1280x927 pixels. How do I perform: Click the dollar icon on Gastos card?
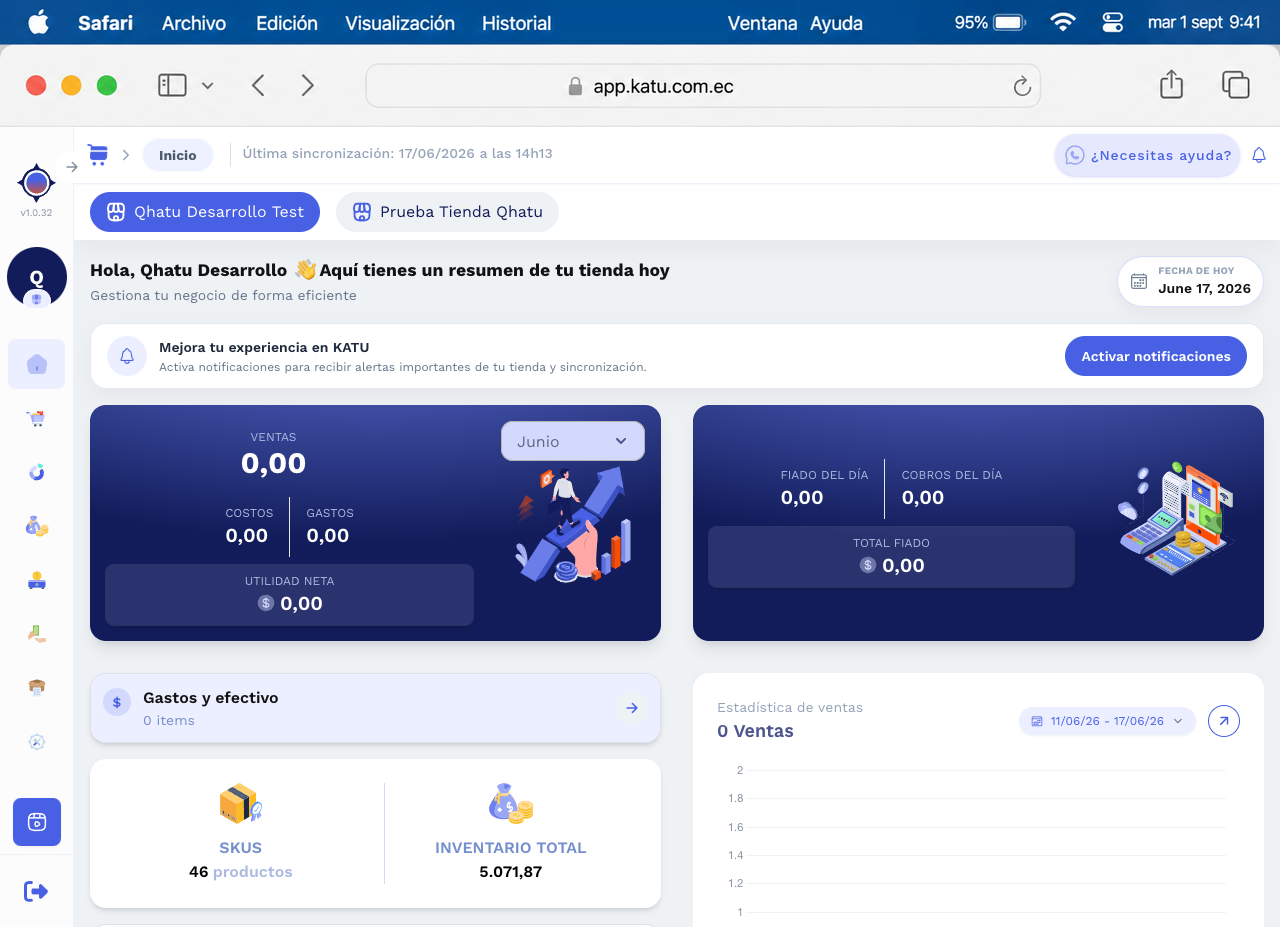(117, 703)
